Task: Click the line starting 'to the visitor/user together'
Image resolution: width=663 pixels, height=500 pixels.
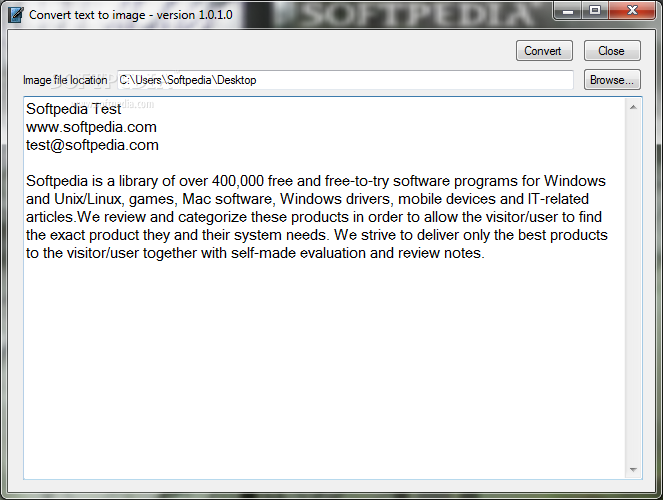Action: 255,253
